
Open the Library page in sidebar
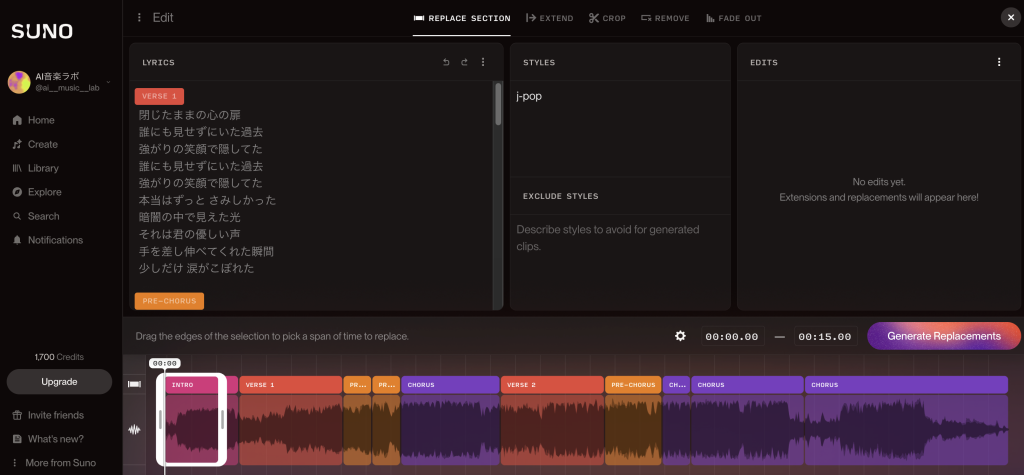[x=43, y=168]
